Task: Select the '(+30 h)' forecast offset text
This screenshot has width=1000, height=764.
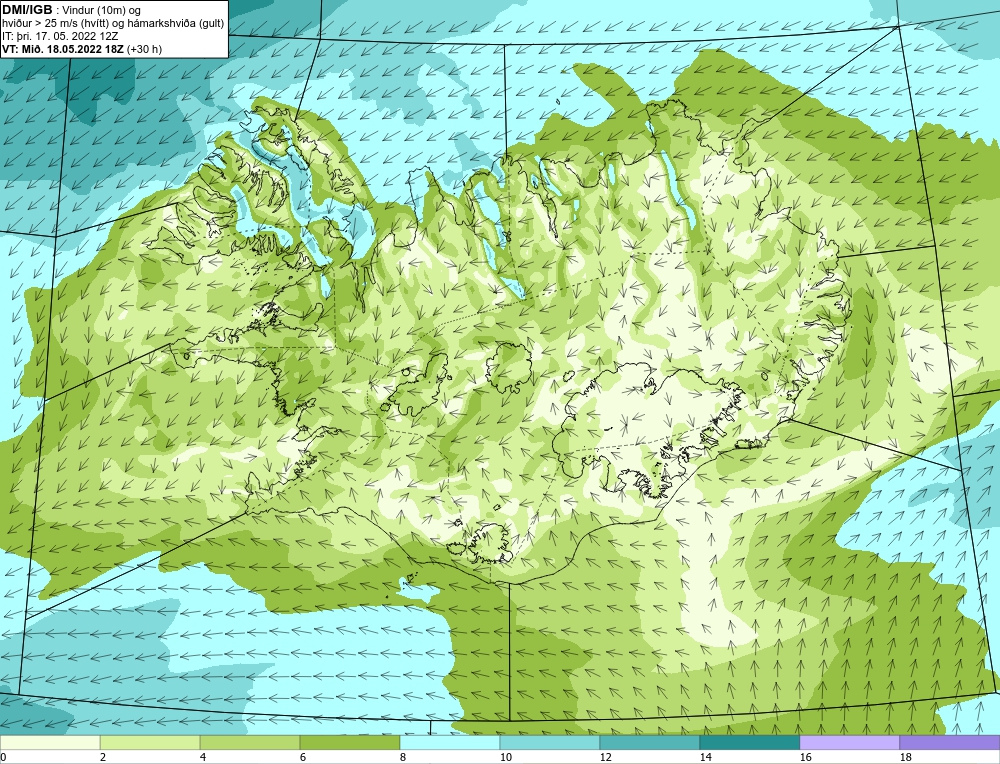Action: (145, 49)
